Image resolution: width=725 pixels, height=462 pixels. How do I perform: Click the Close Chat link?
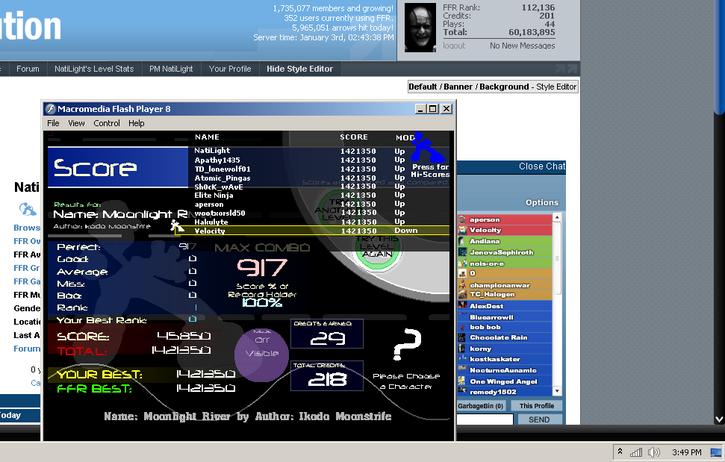(x=541, y=166)
